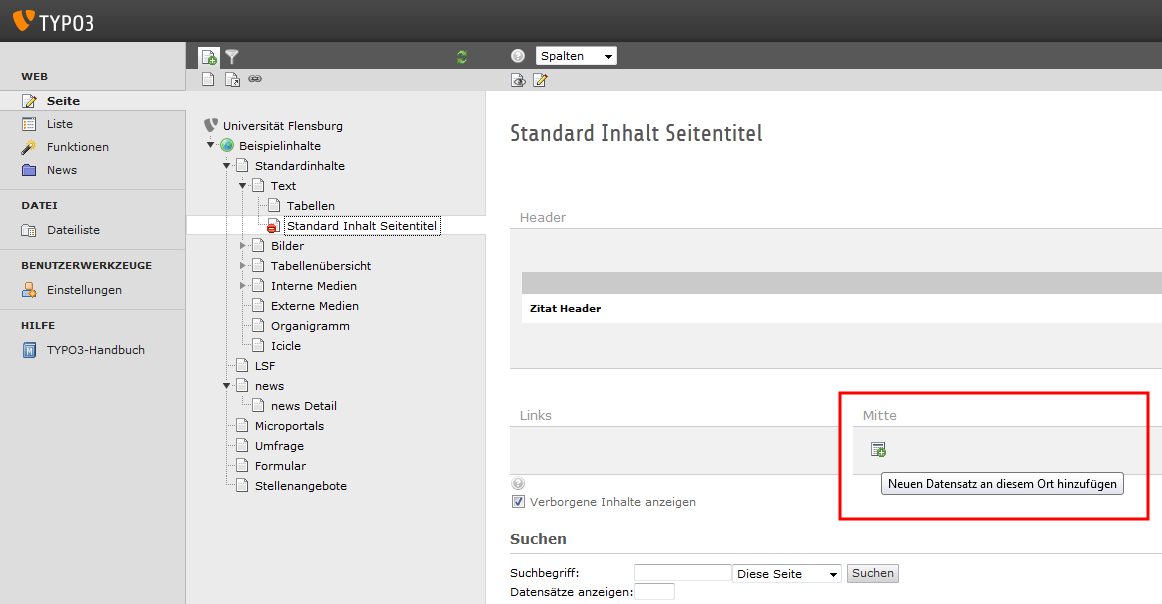Expand the Bilder tree node
This screenshot has width=1162, height=604.
click(x=243, y=246)
